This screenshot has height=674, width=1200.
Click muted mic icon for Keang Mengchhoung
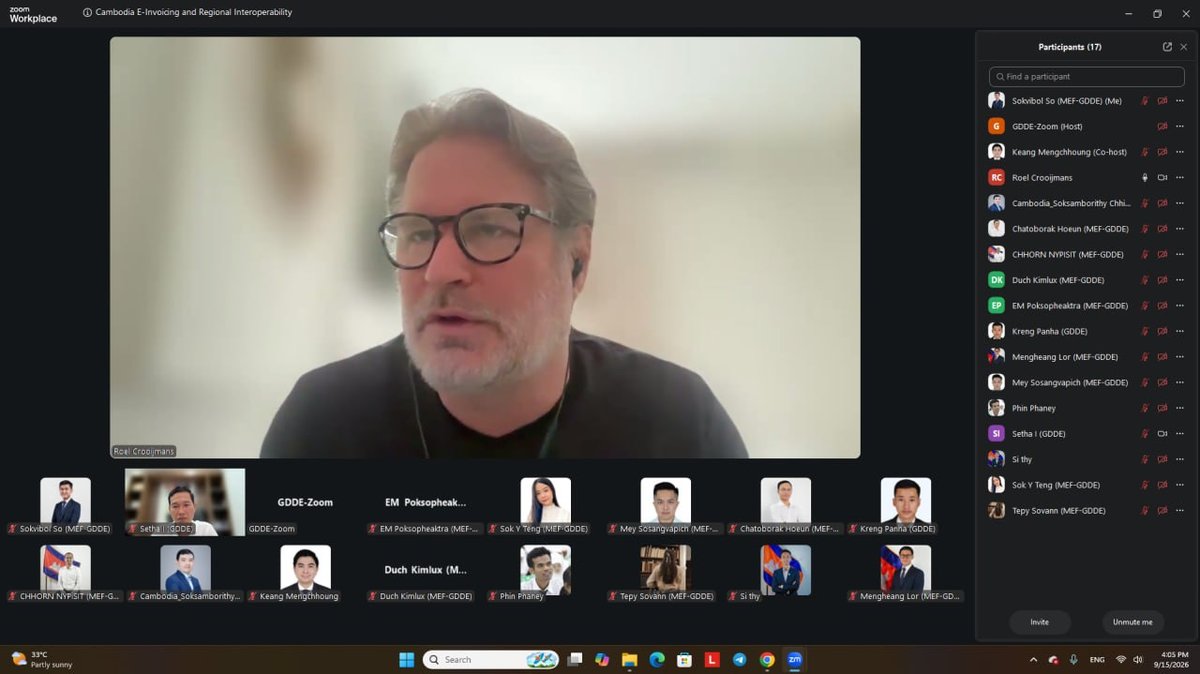(x=1145, y=152)
